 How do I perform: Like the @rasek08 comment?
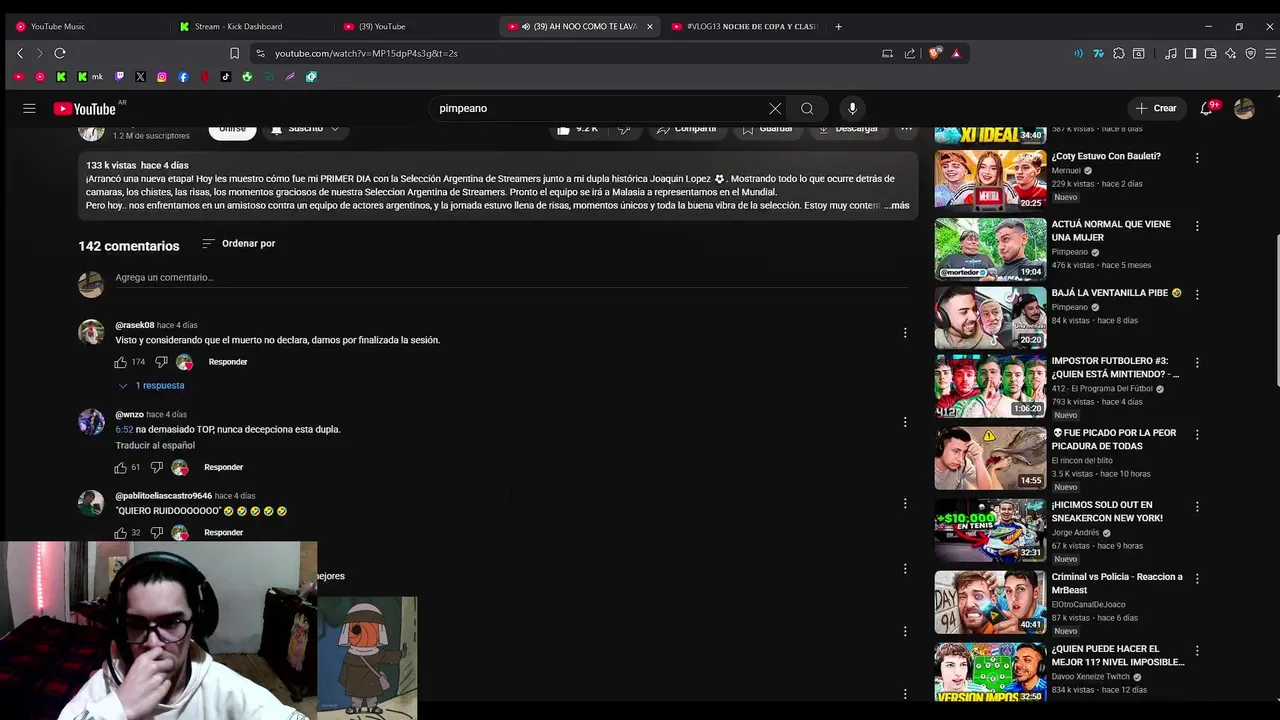tap(121, 362)
